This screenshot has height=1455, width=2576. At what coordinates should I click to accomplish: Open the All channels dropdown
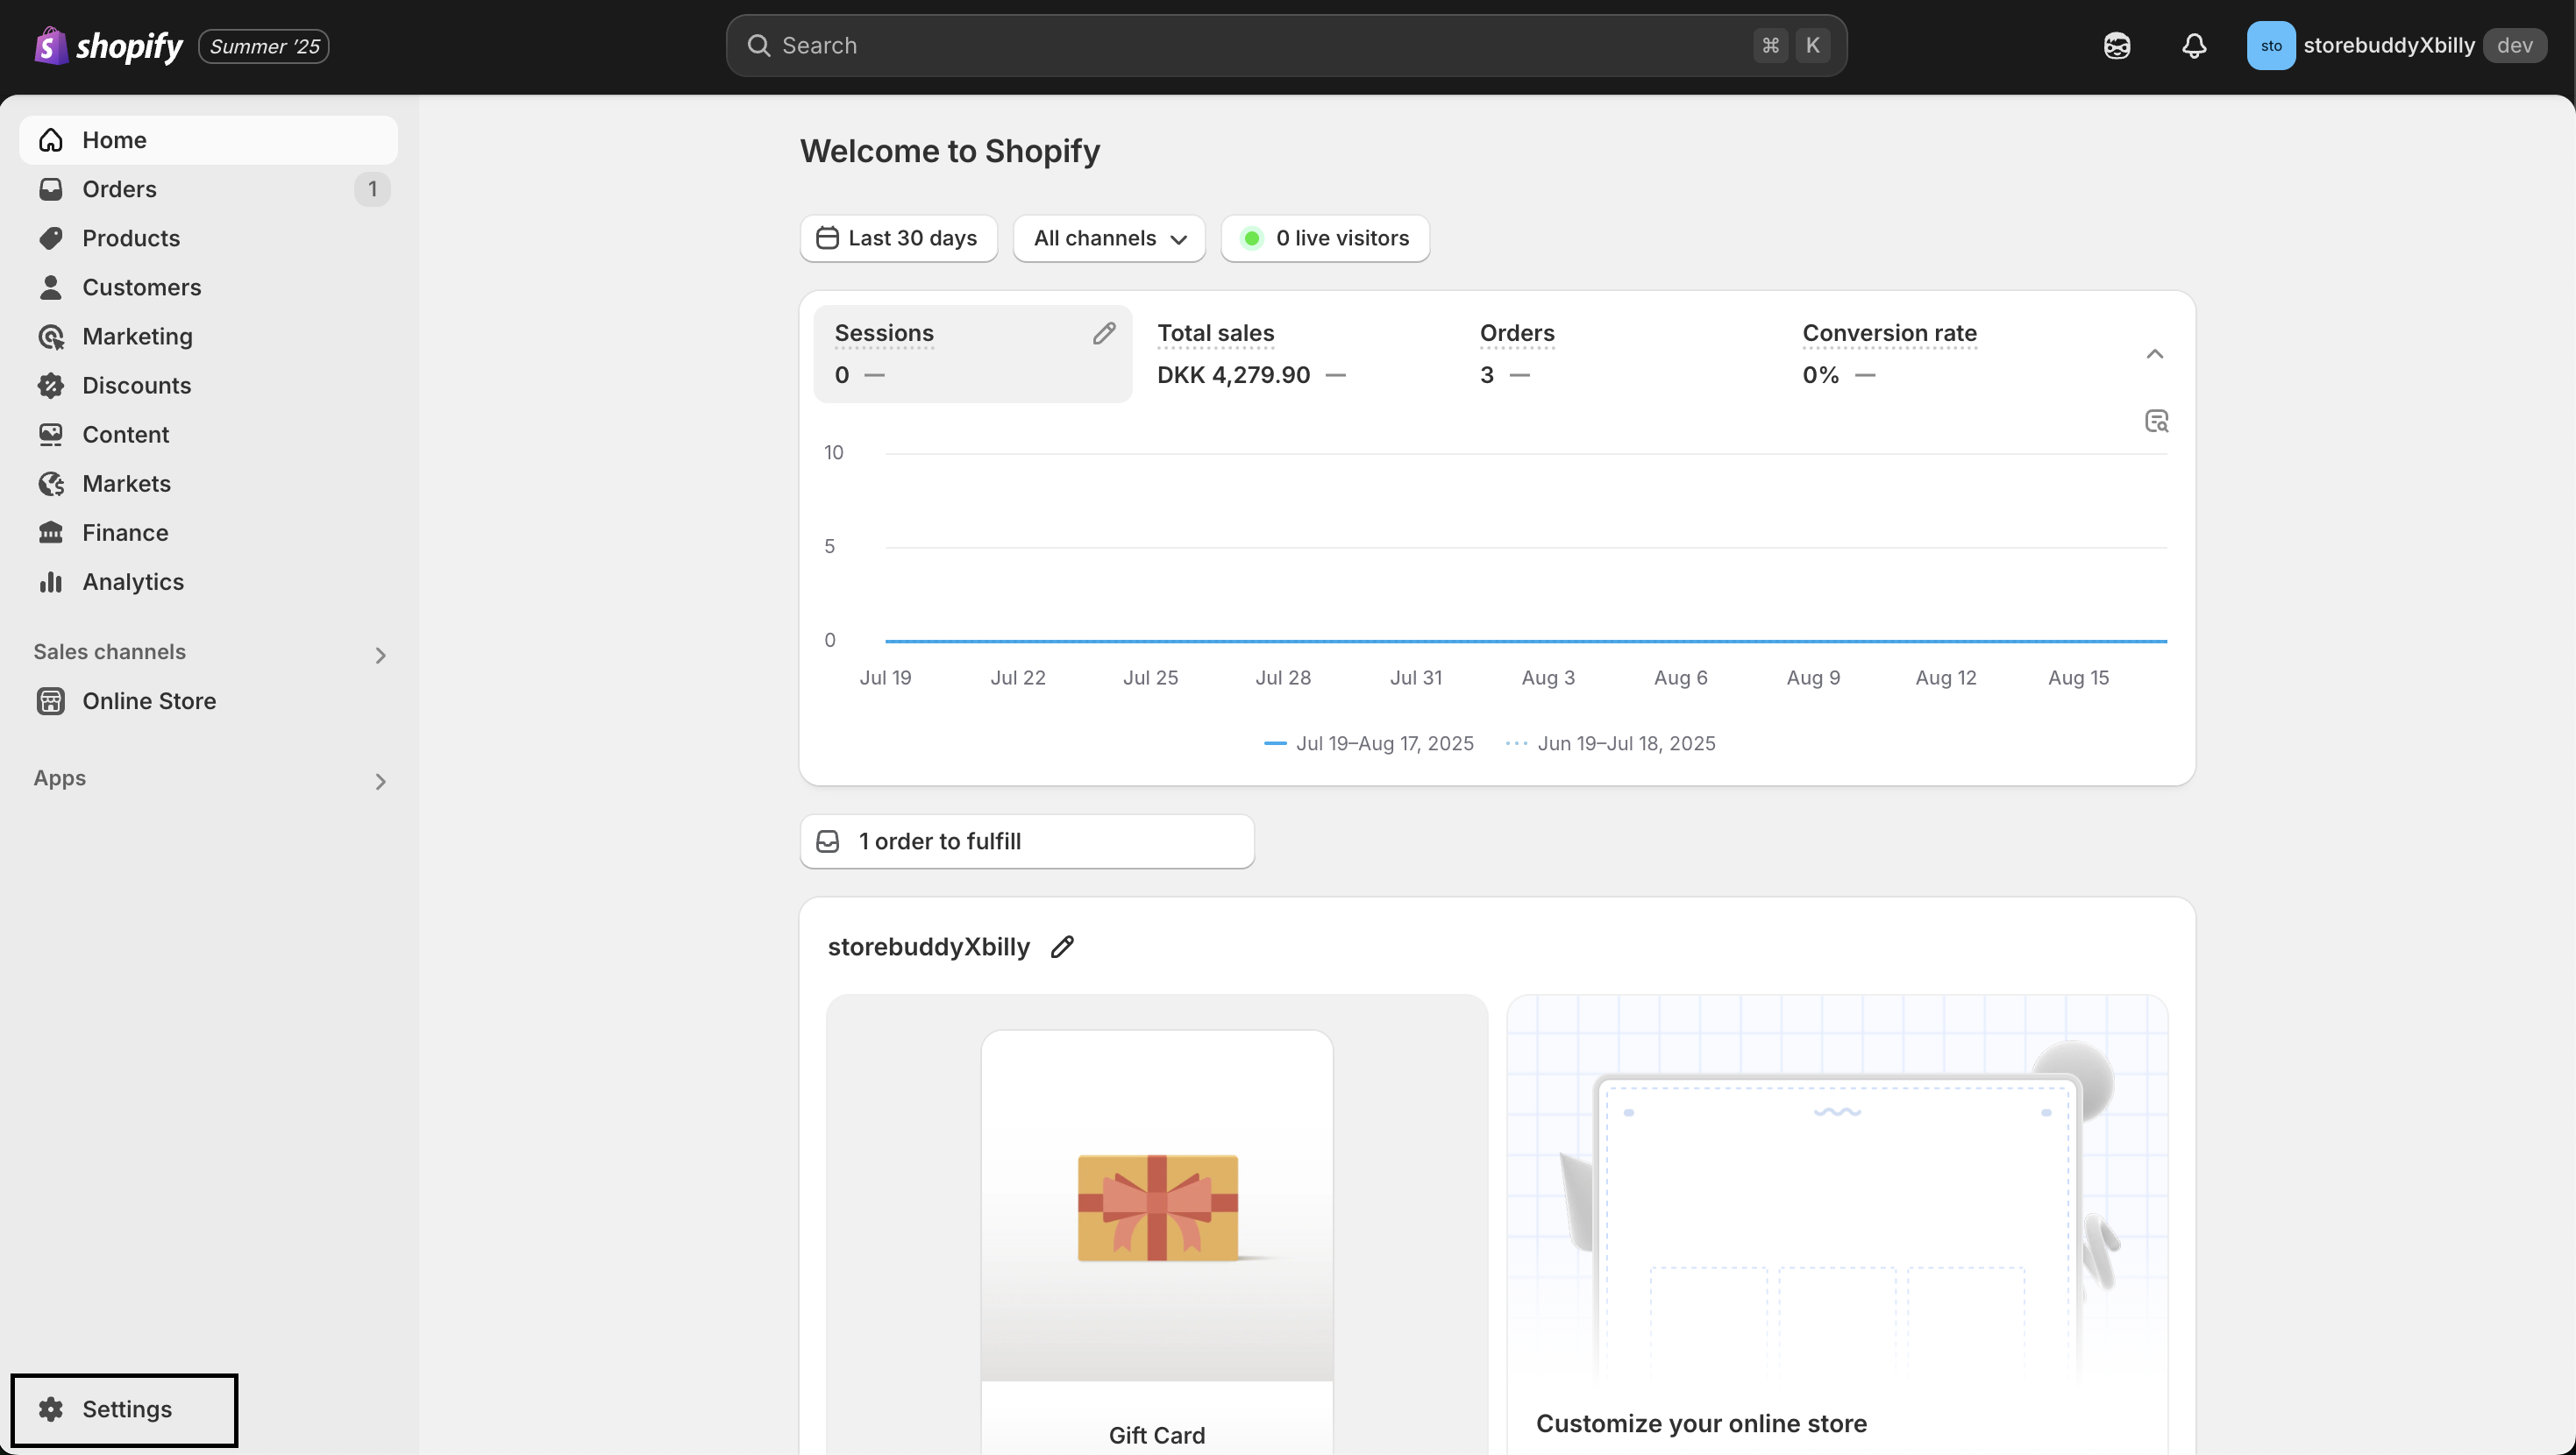pos(1109,238)
